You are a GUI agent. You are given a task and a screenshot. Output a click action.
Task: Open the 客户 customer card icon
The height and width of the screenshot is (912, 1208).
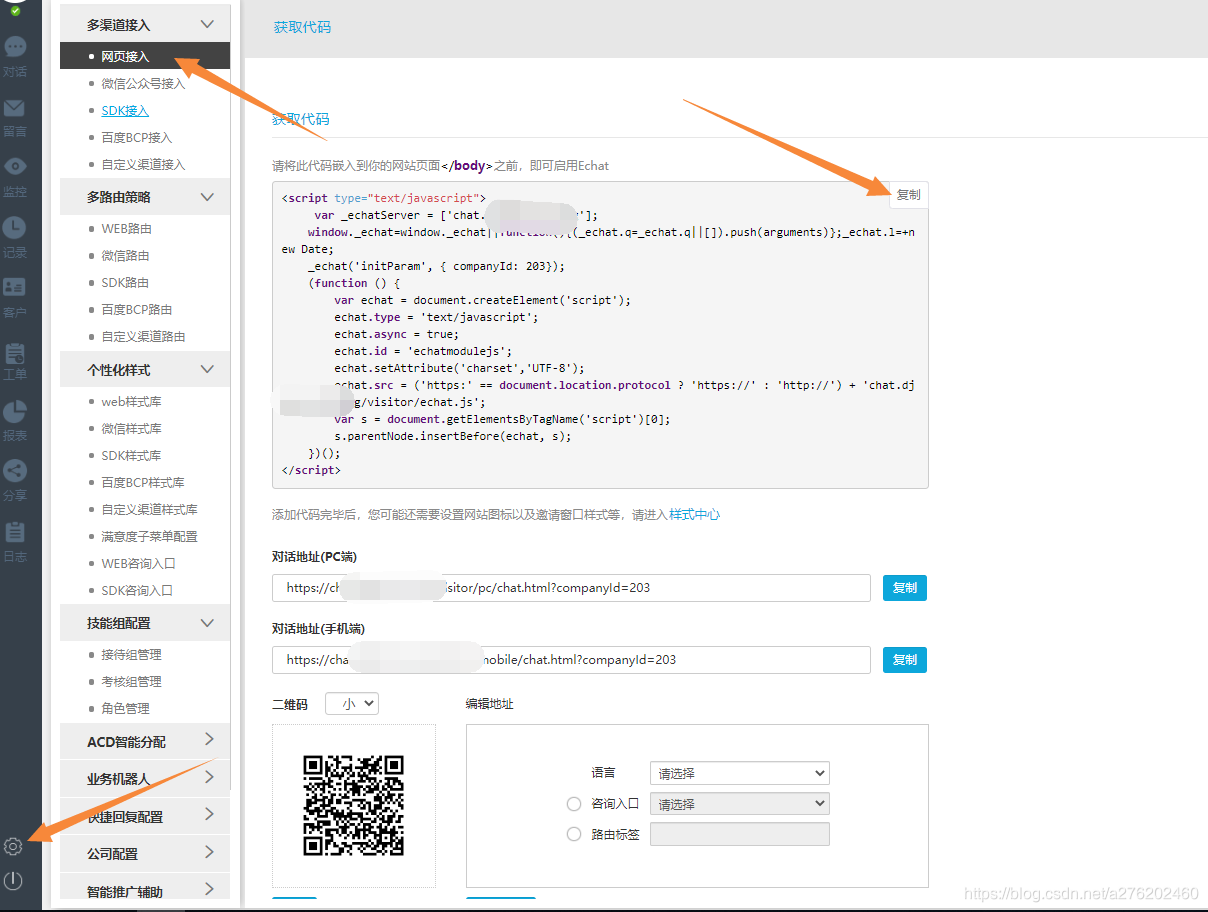pyautogui.click(x=15, y=288)
